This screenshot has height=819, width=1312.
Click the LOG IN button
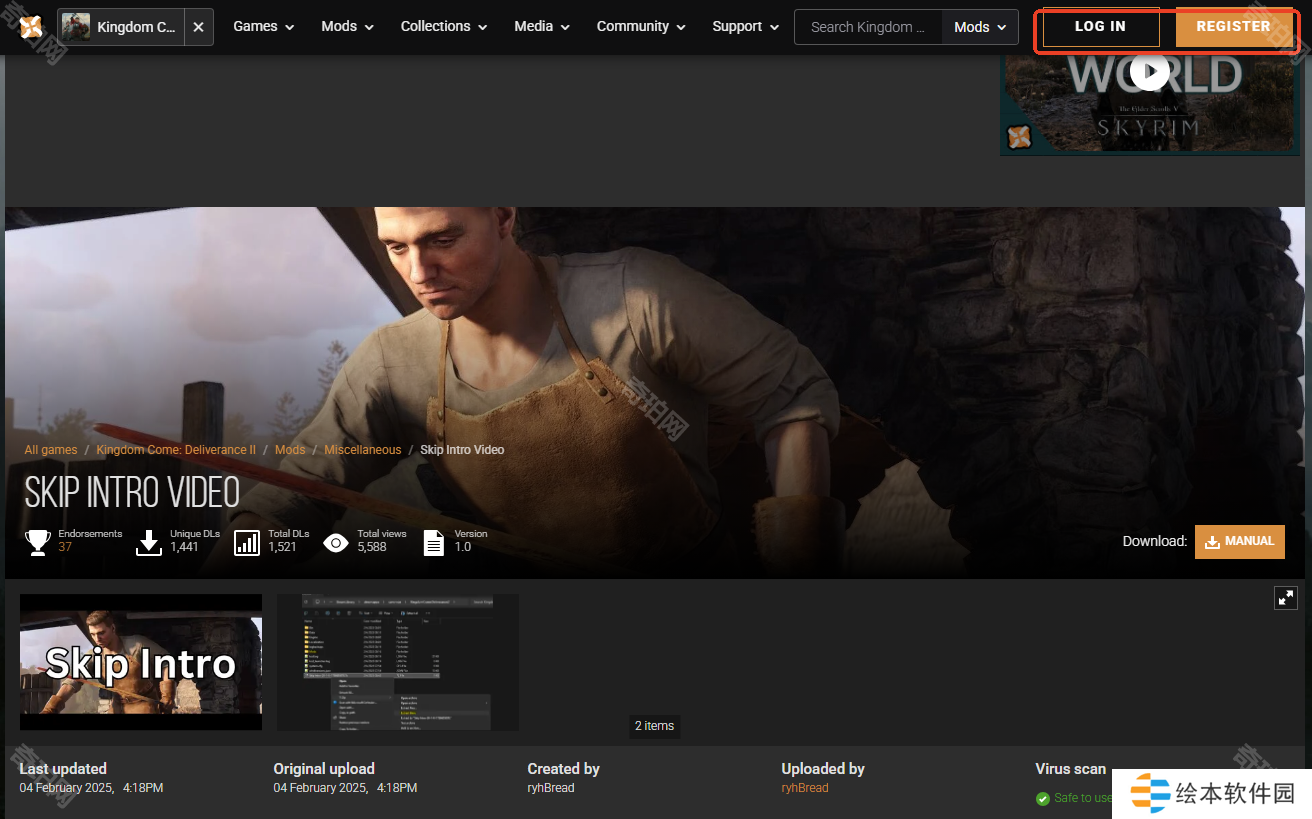tap(1100, 27)
